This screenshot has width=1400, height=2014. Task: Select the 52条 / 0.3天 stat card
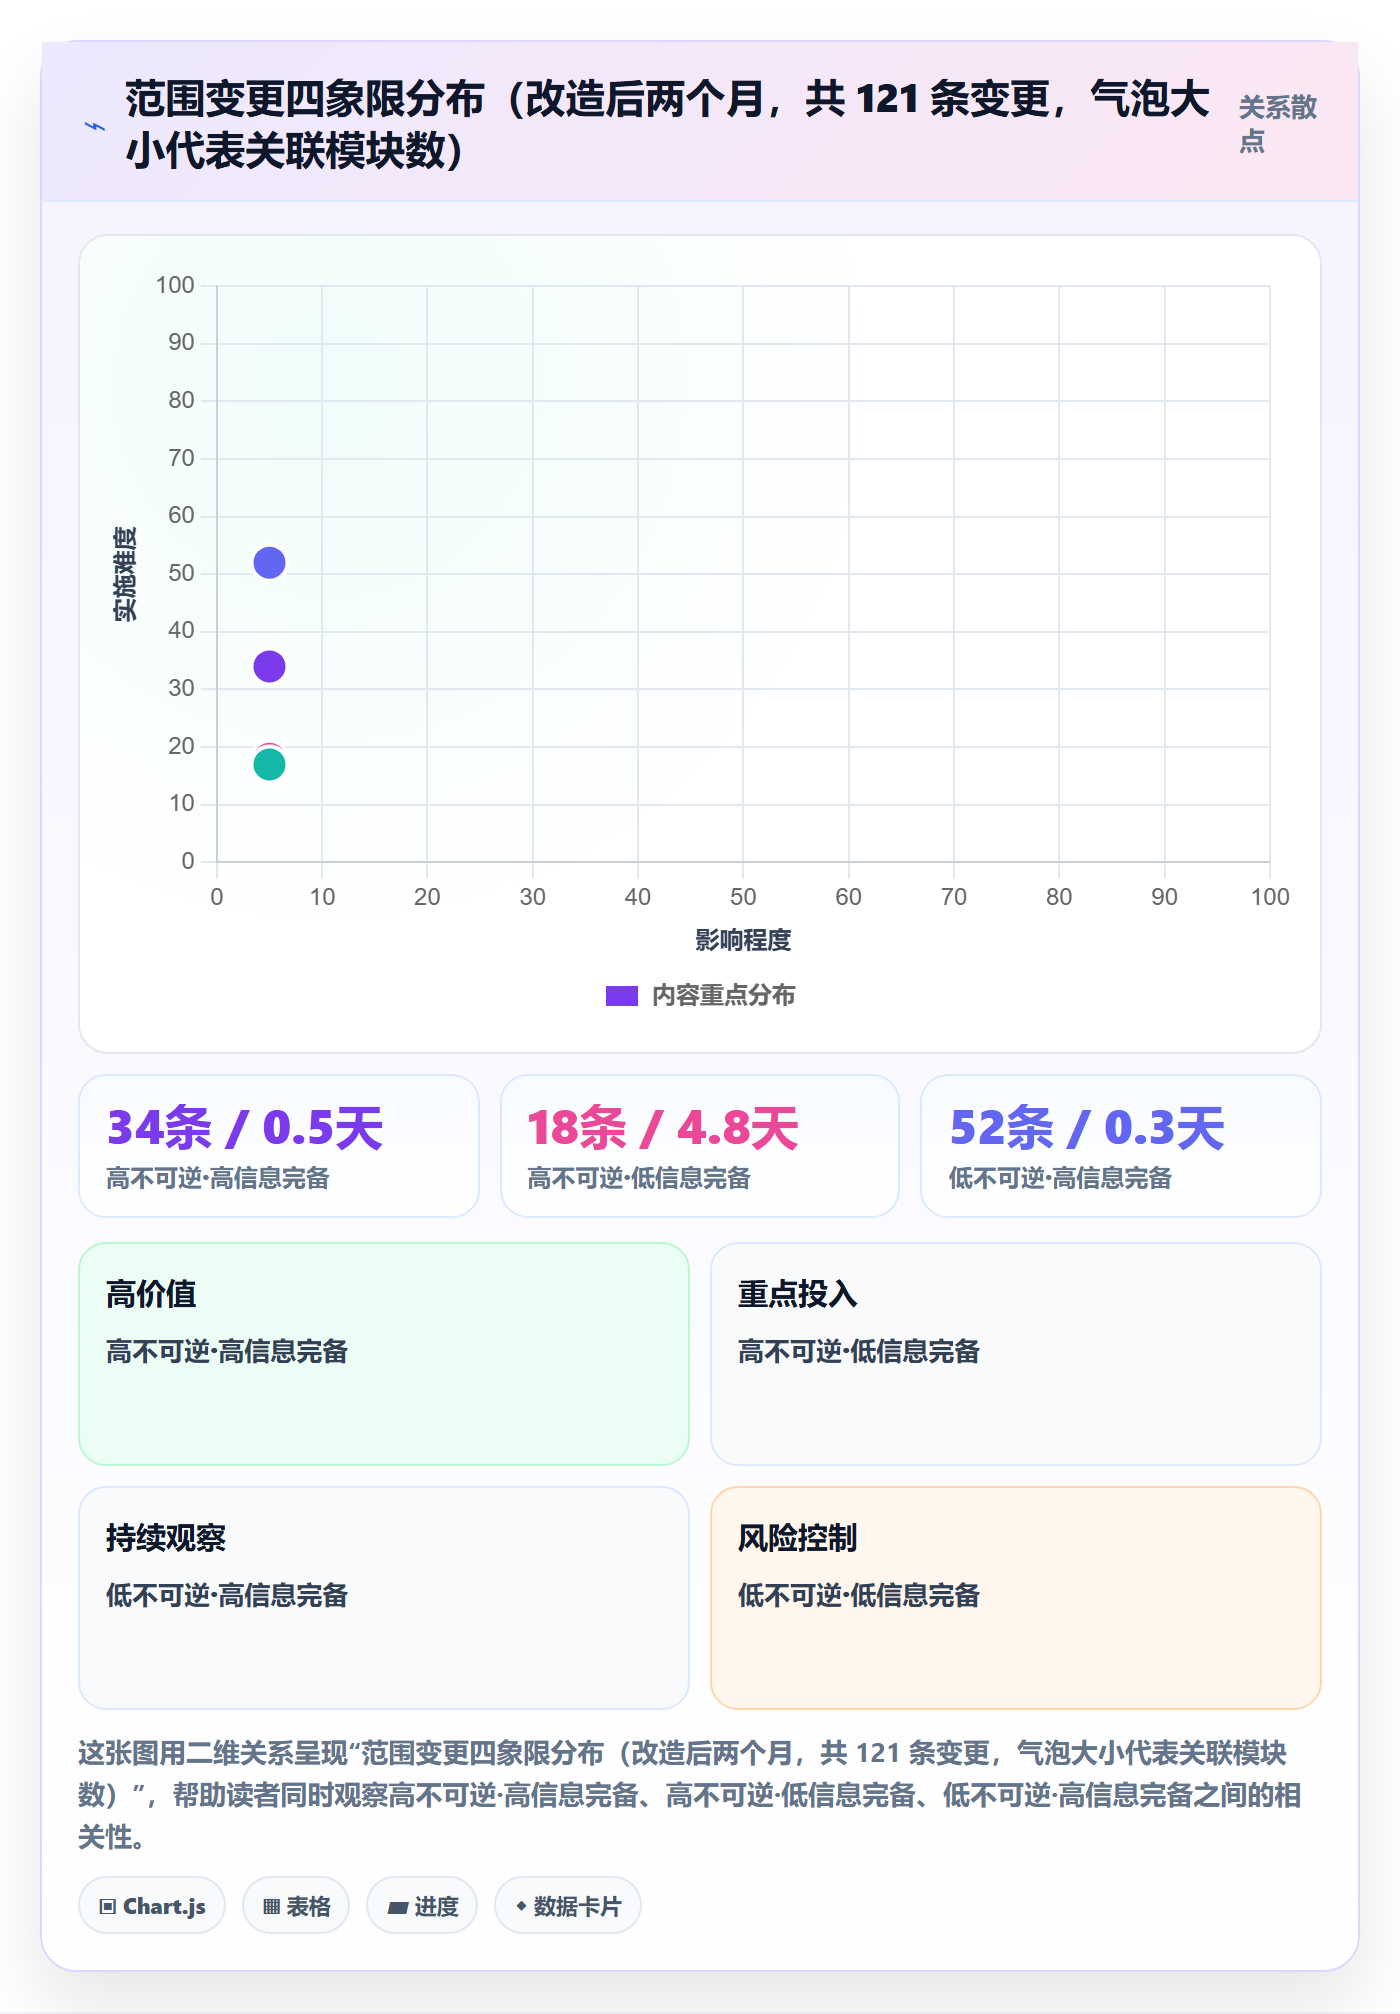point(1121,1146)
